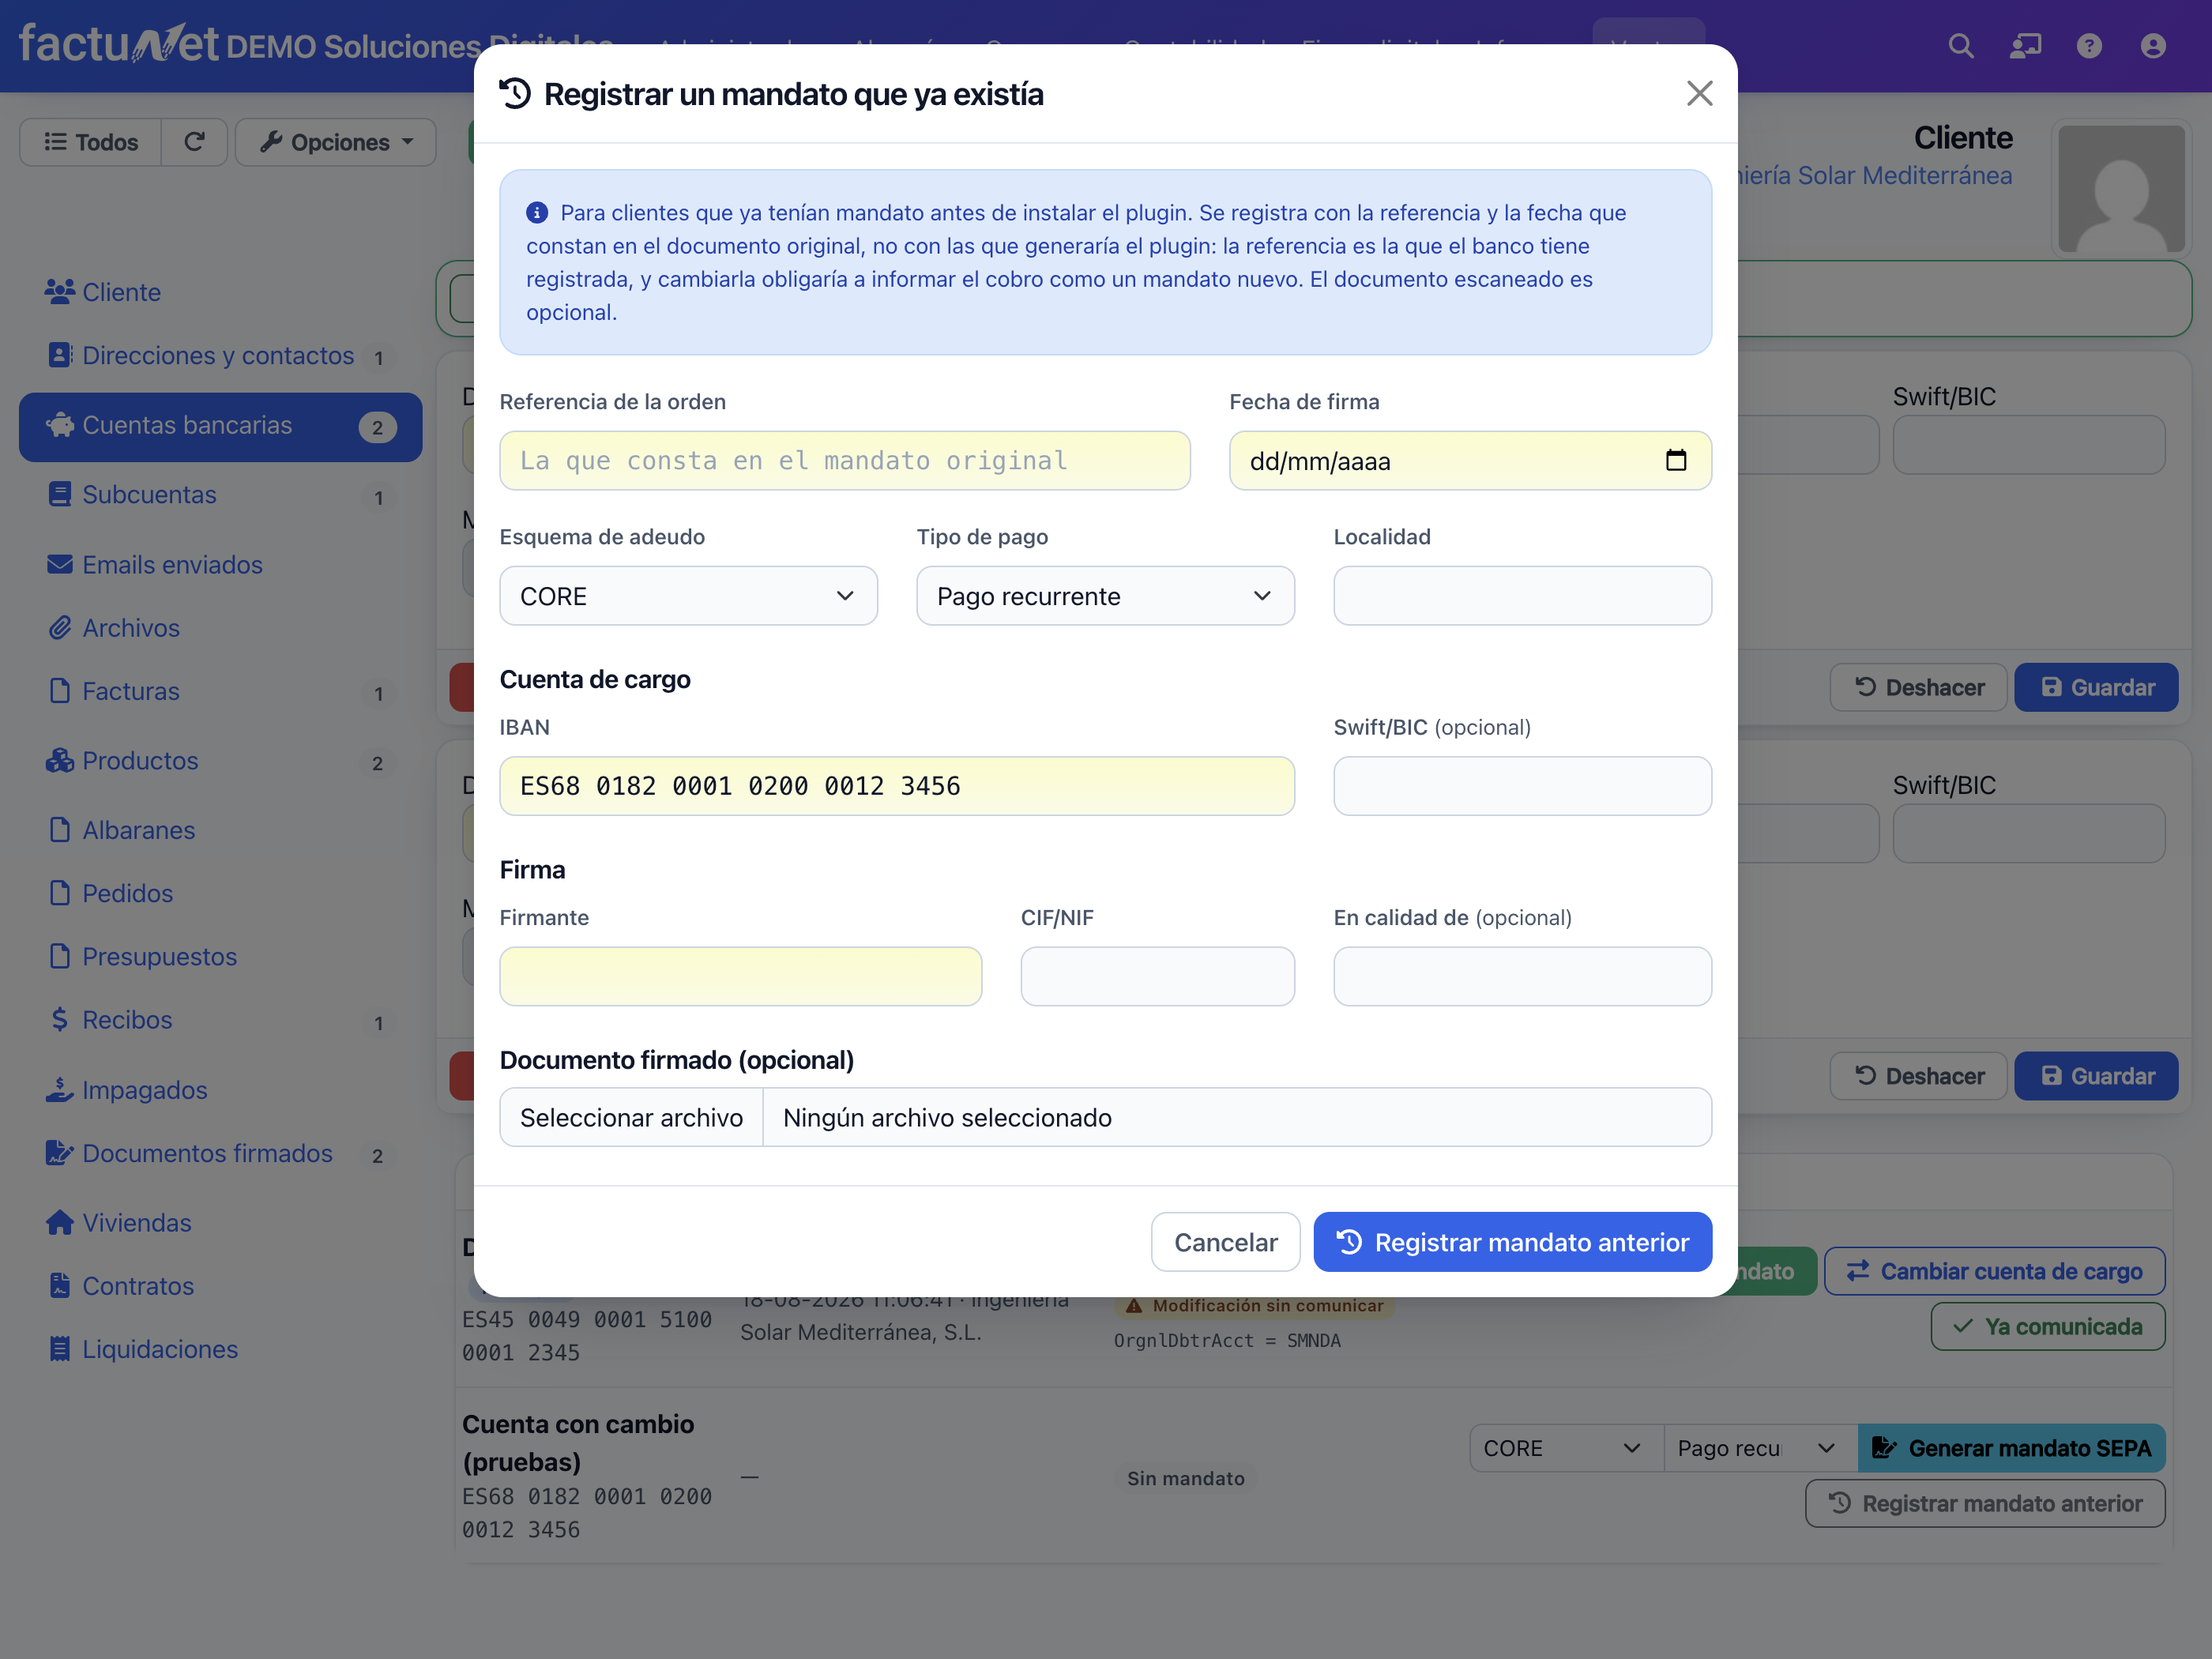Expand the Esquema de adeudo CORE dropdown
2212x1659 pixels.
tap(688, 596)
